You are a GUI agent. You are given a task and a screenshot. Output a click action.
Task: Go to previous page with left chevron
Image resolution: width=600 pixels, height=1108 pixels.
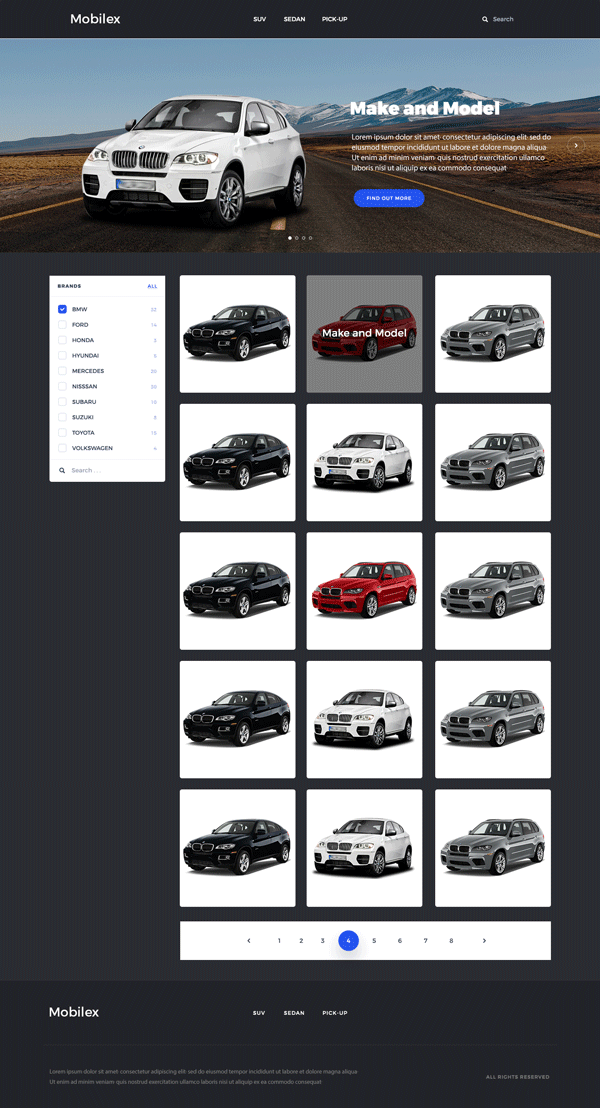(249, 941)
